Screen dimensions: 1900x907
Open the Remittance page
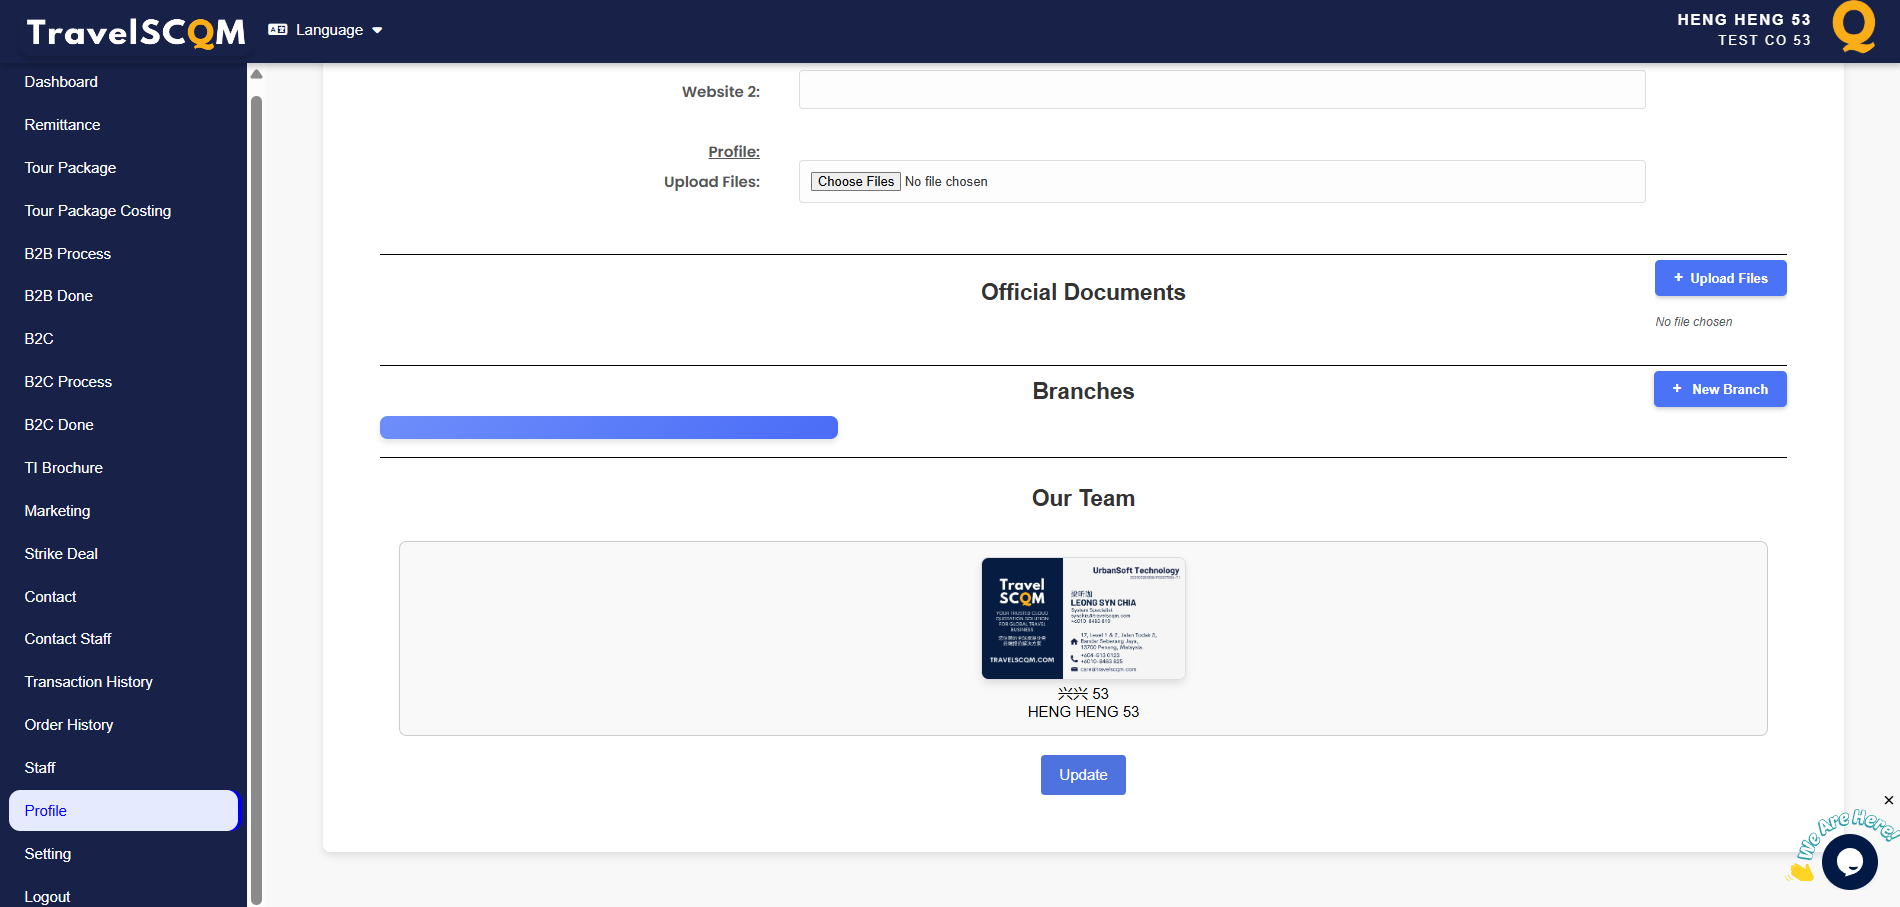[62, 125]
